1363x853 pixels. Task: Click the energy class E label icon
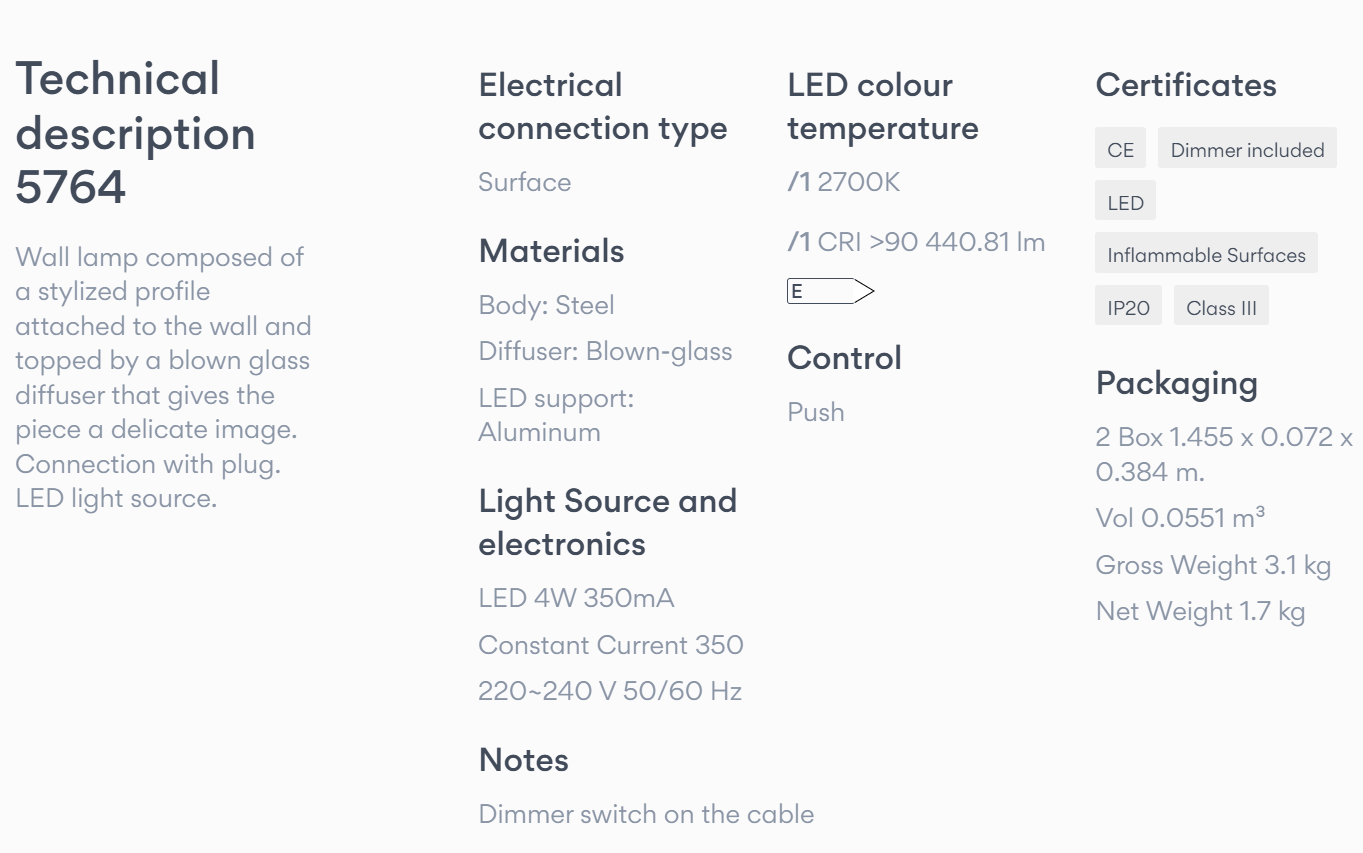(x=831, y=291)
